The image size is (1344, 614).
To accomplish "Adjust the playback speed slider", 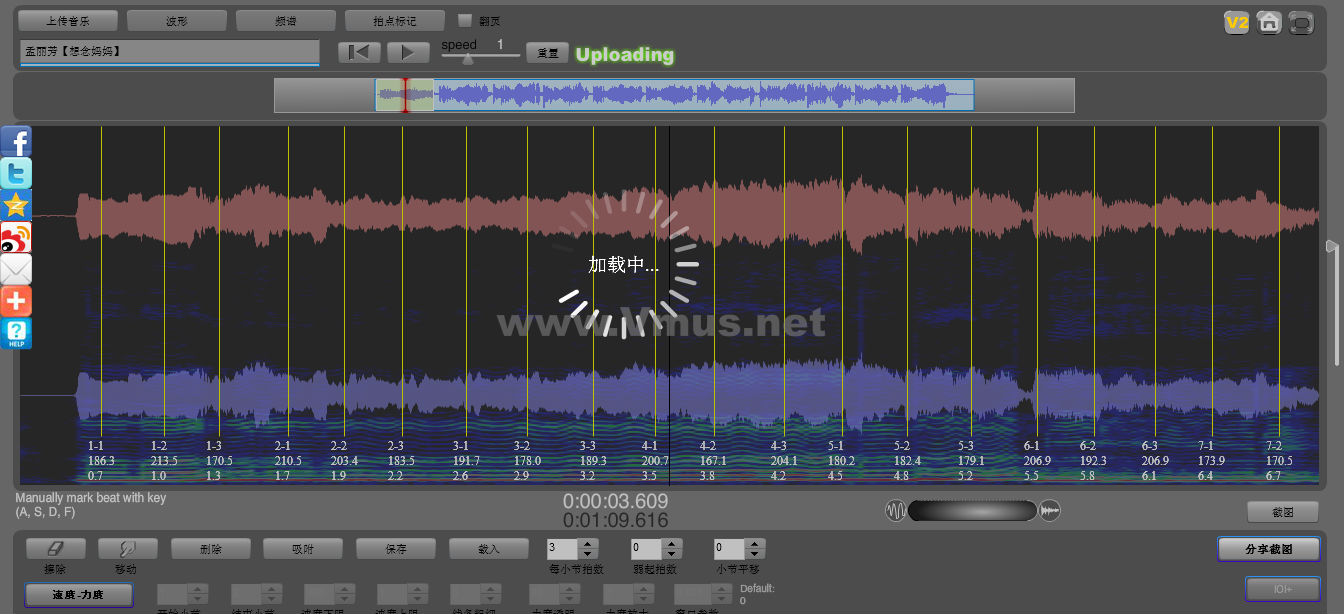I will pyautogui.click(x=468, y=58).
